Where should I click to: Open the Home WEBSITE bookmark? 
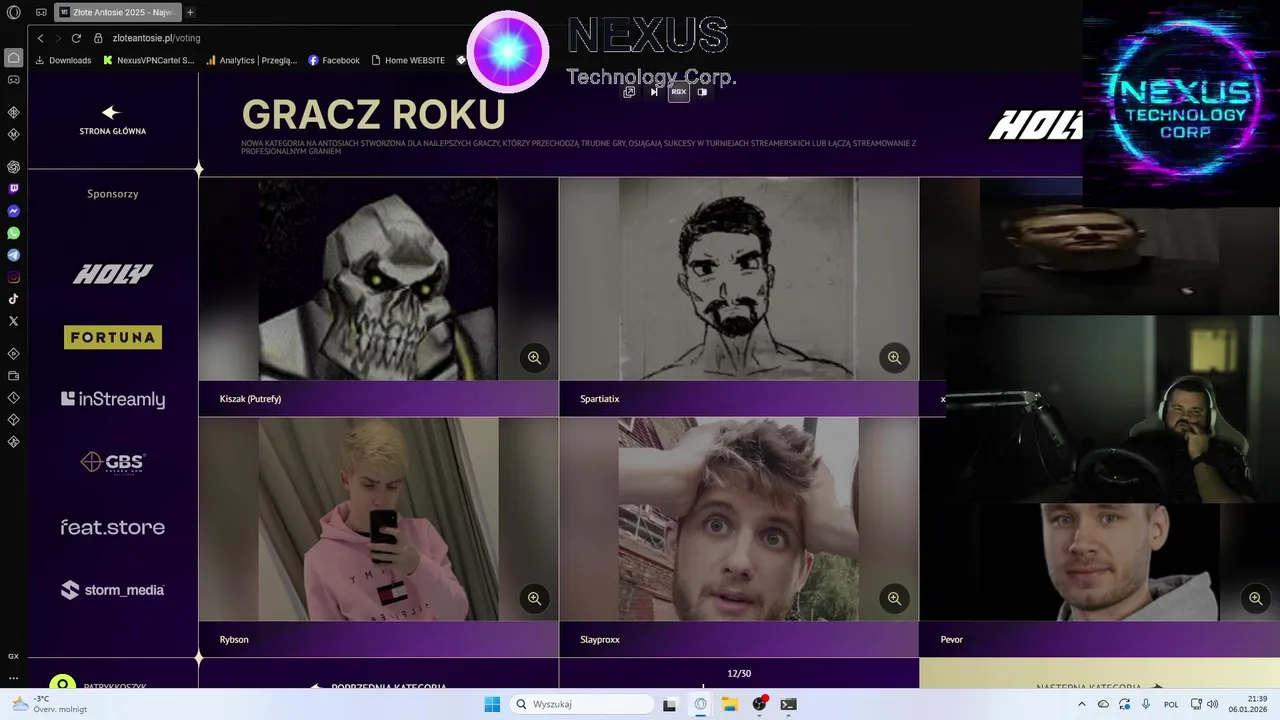pos(408,60)
